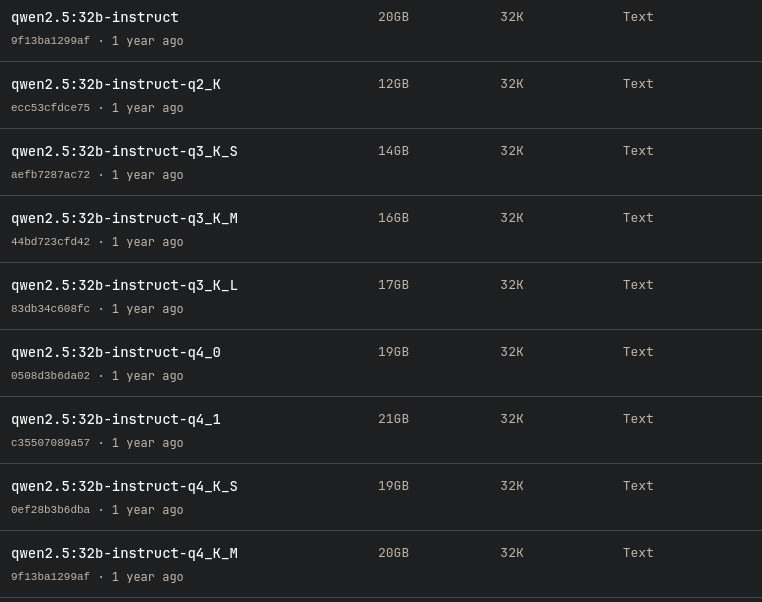The width and height of the screenshot is (762, 602).
Task: Select the qwen2.5:32b-instruct-q3_K_S tag
Action: point(124,152)
